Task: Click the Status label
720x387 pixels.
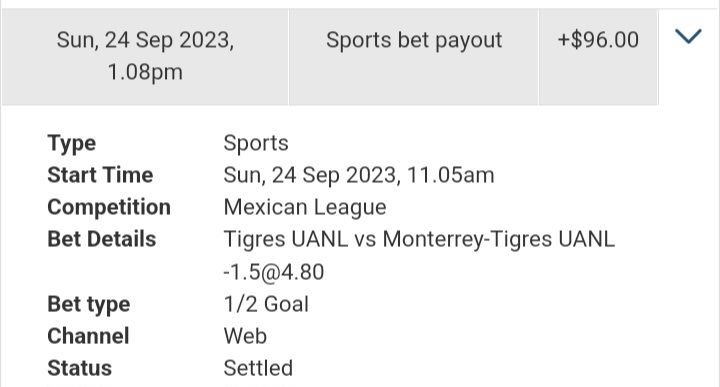Action: pos(79,368)
